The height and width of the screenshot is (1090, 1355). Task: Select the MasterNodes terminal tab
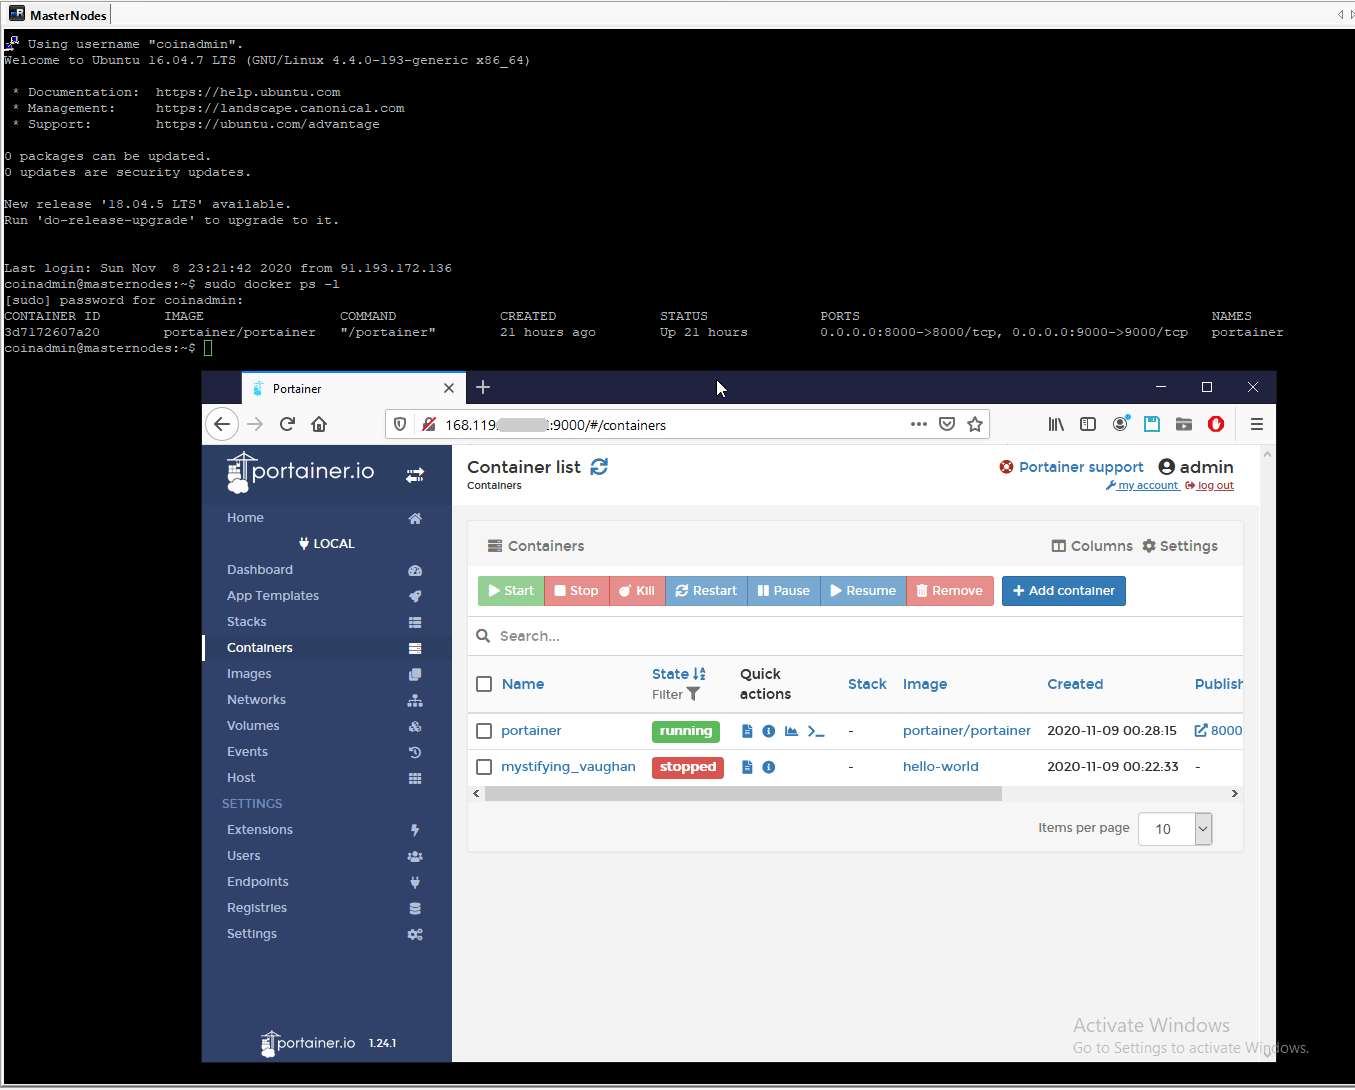click(x=58, y=15)
